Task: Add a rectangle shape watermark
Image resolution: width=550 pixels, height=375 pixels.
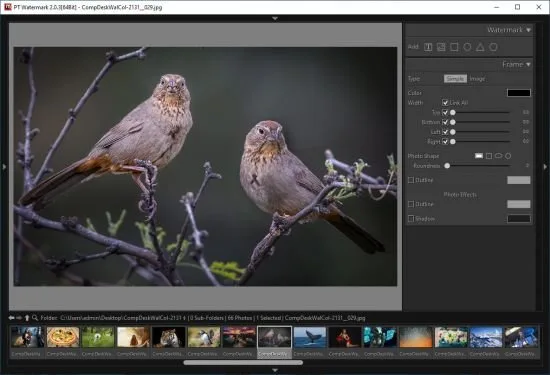Action: [x=454, y=47]
